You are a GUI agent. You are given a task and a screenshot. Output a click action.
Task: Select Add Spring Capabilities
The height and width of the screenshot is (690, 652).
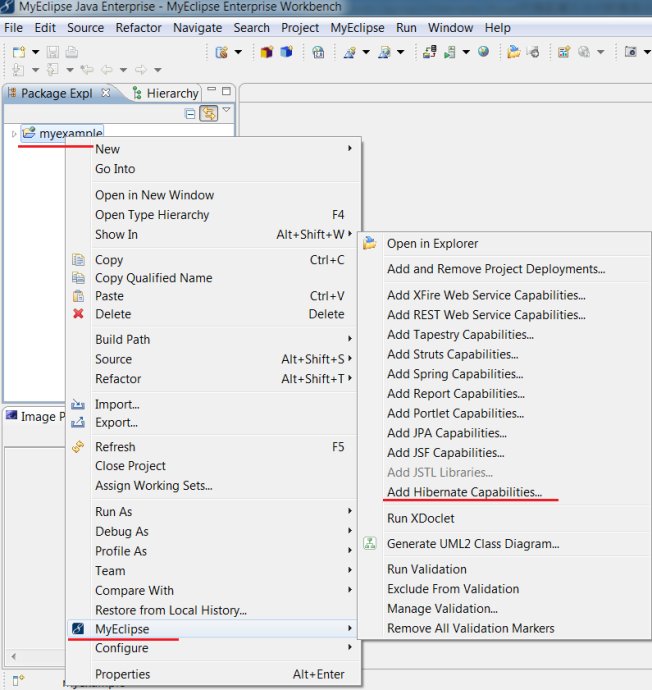504,374
